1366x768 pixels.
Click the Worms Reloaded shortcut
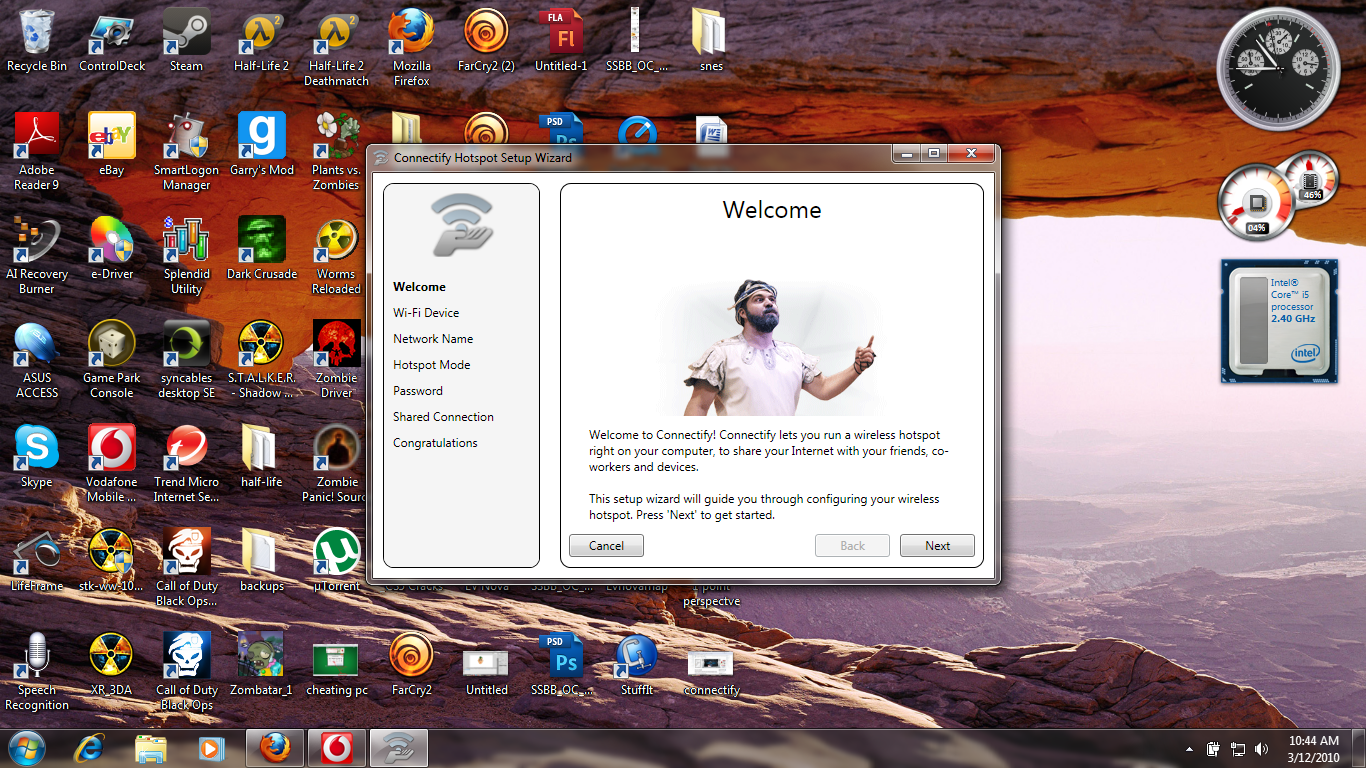click(336, 256)
